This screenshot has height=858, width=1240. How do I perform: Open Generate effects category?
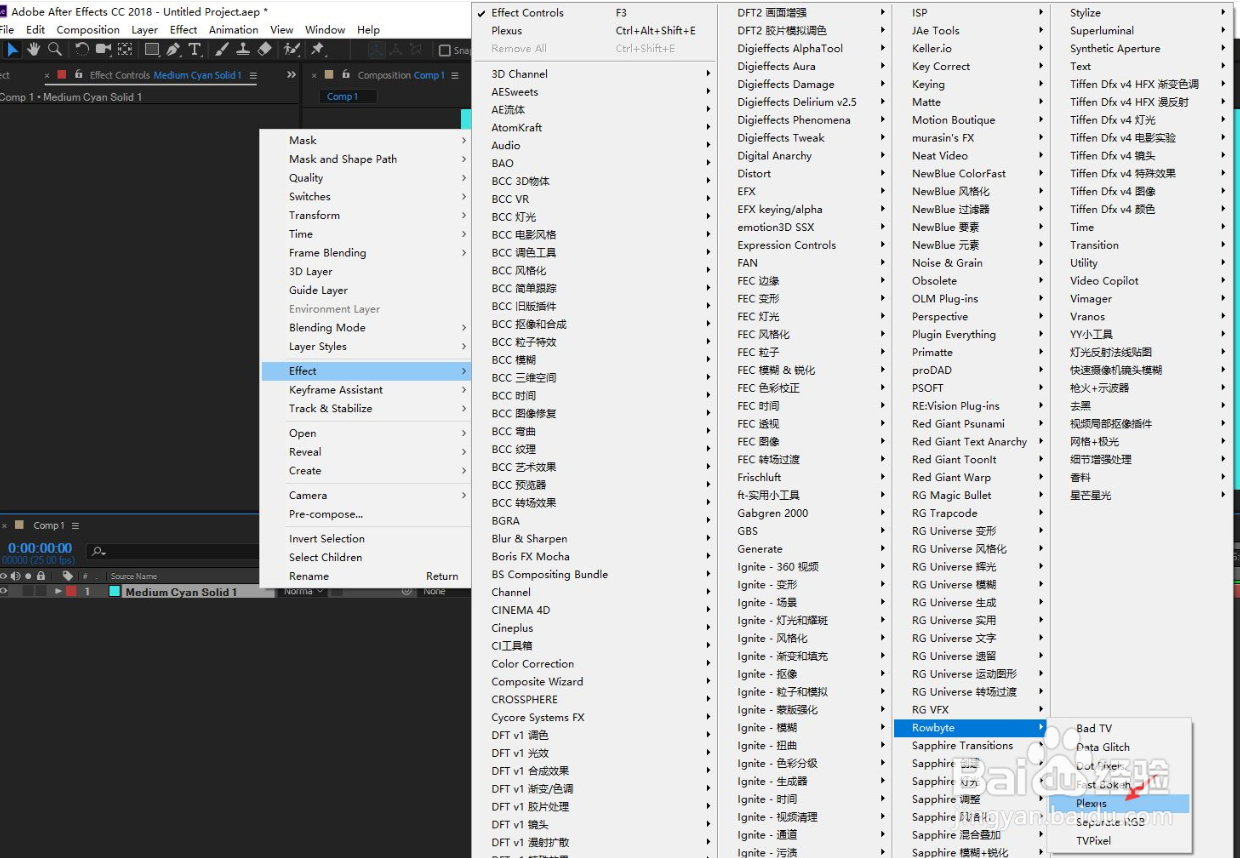point(811,549)
